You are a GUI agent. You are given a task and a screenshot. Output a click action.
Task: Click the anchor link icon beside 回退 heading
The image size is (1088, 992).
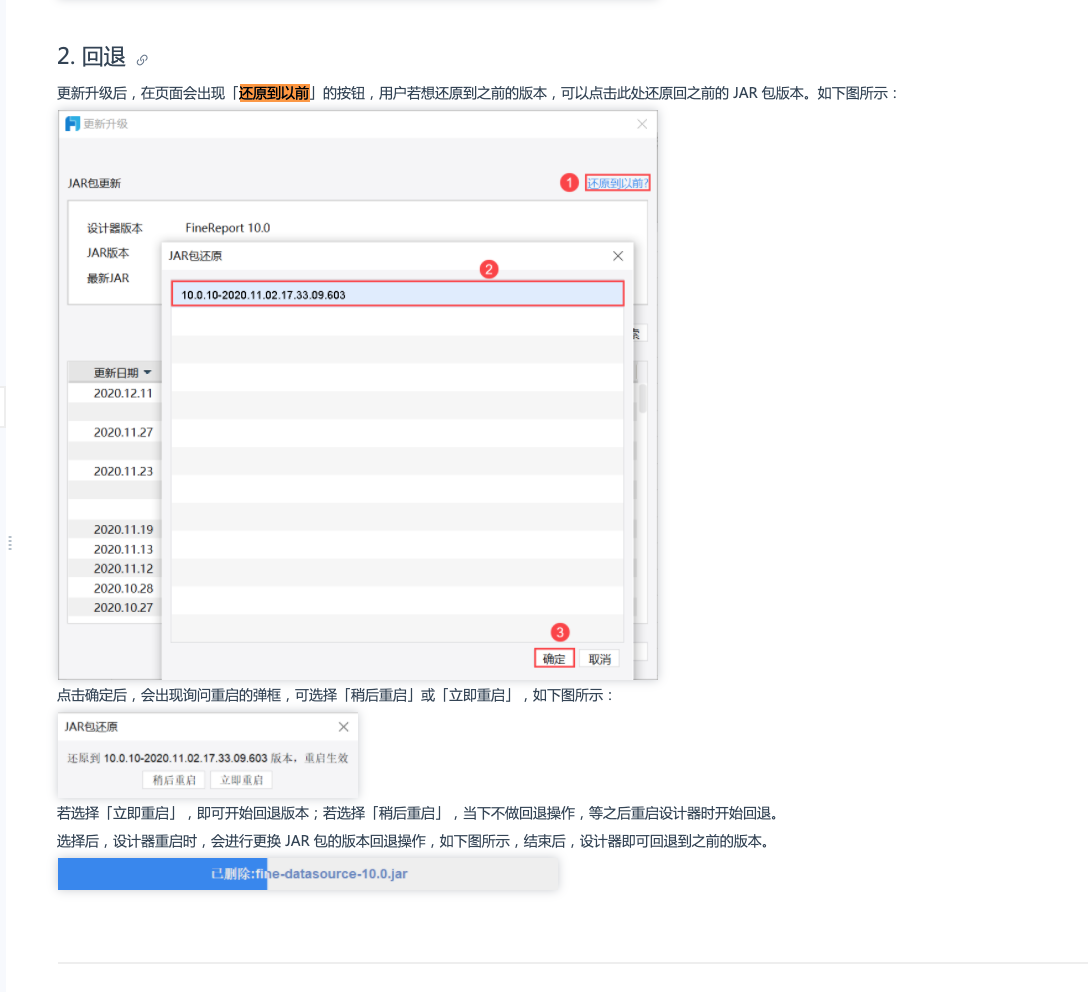(142, 60)
